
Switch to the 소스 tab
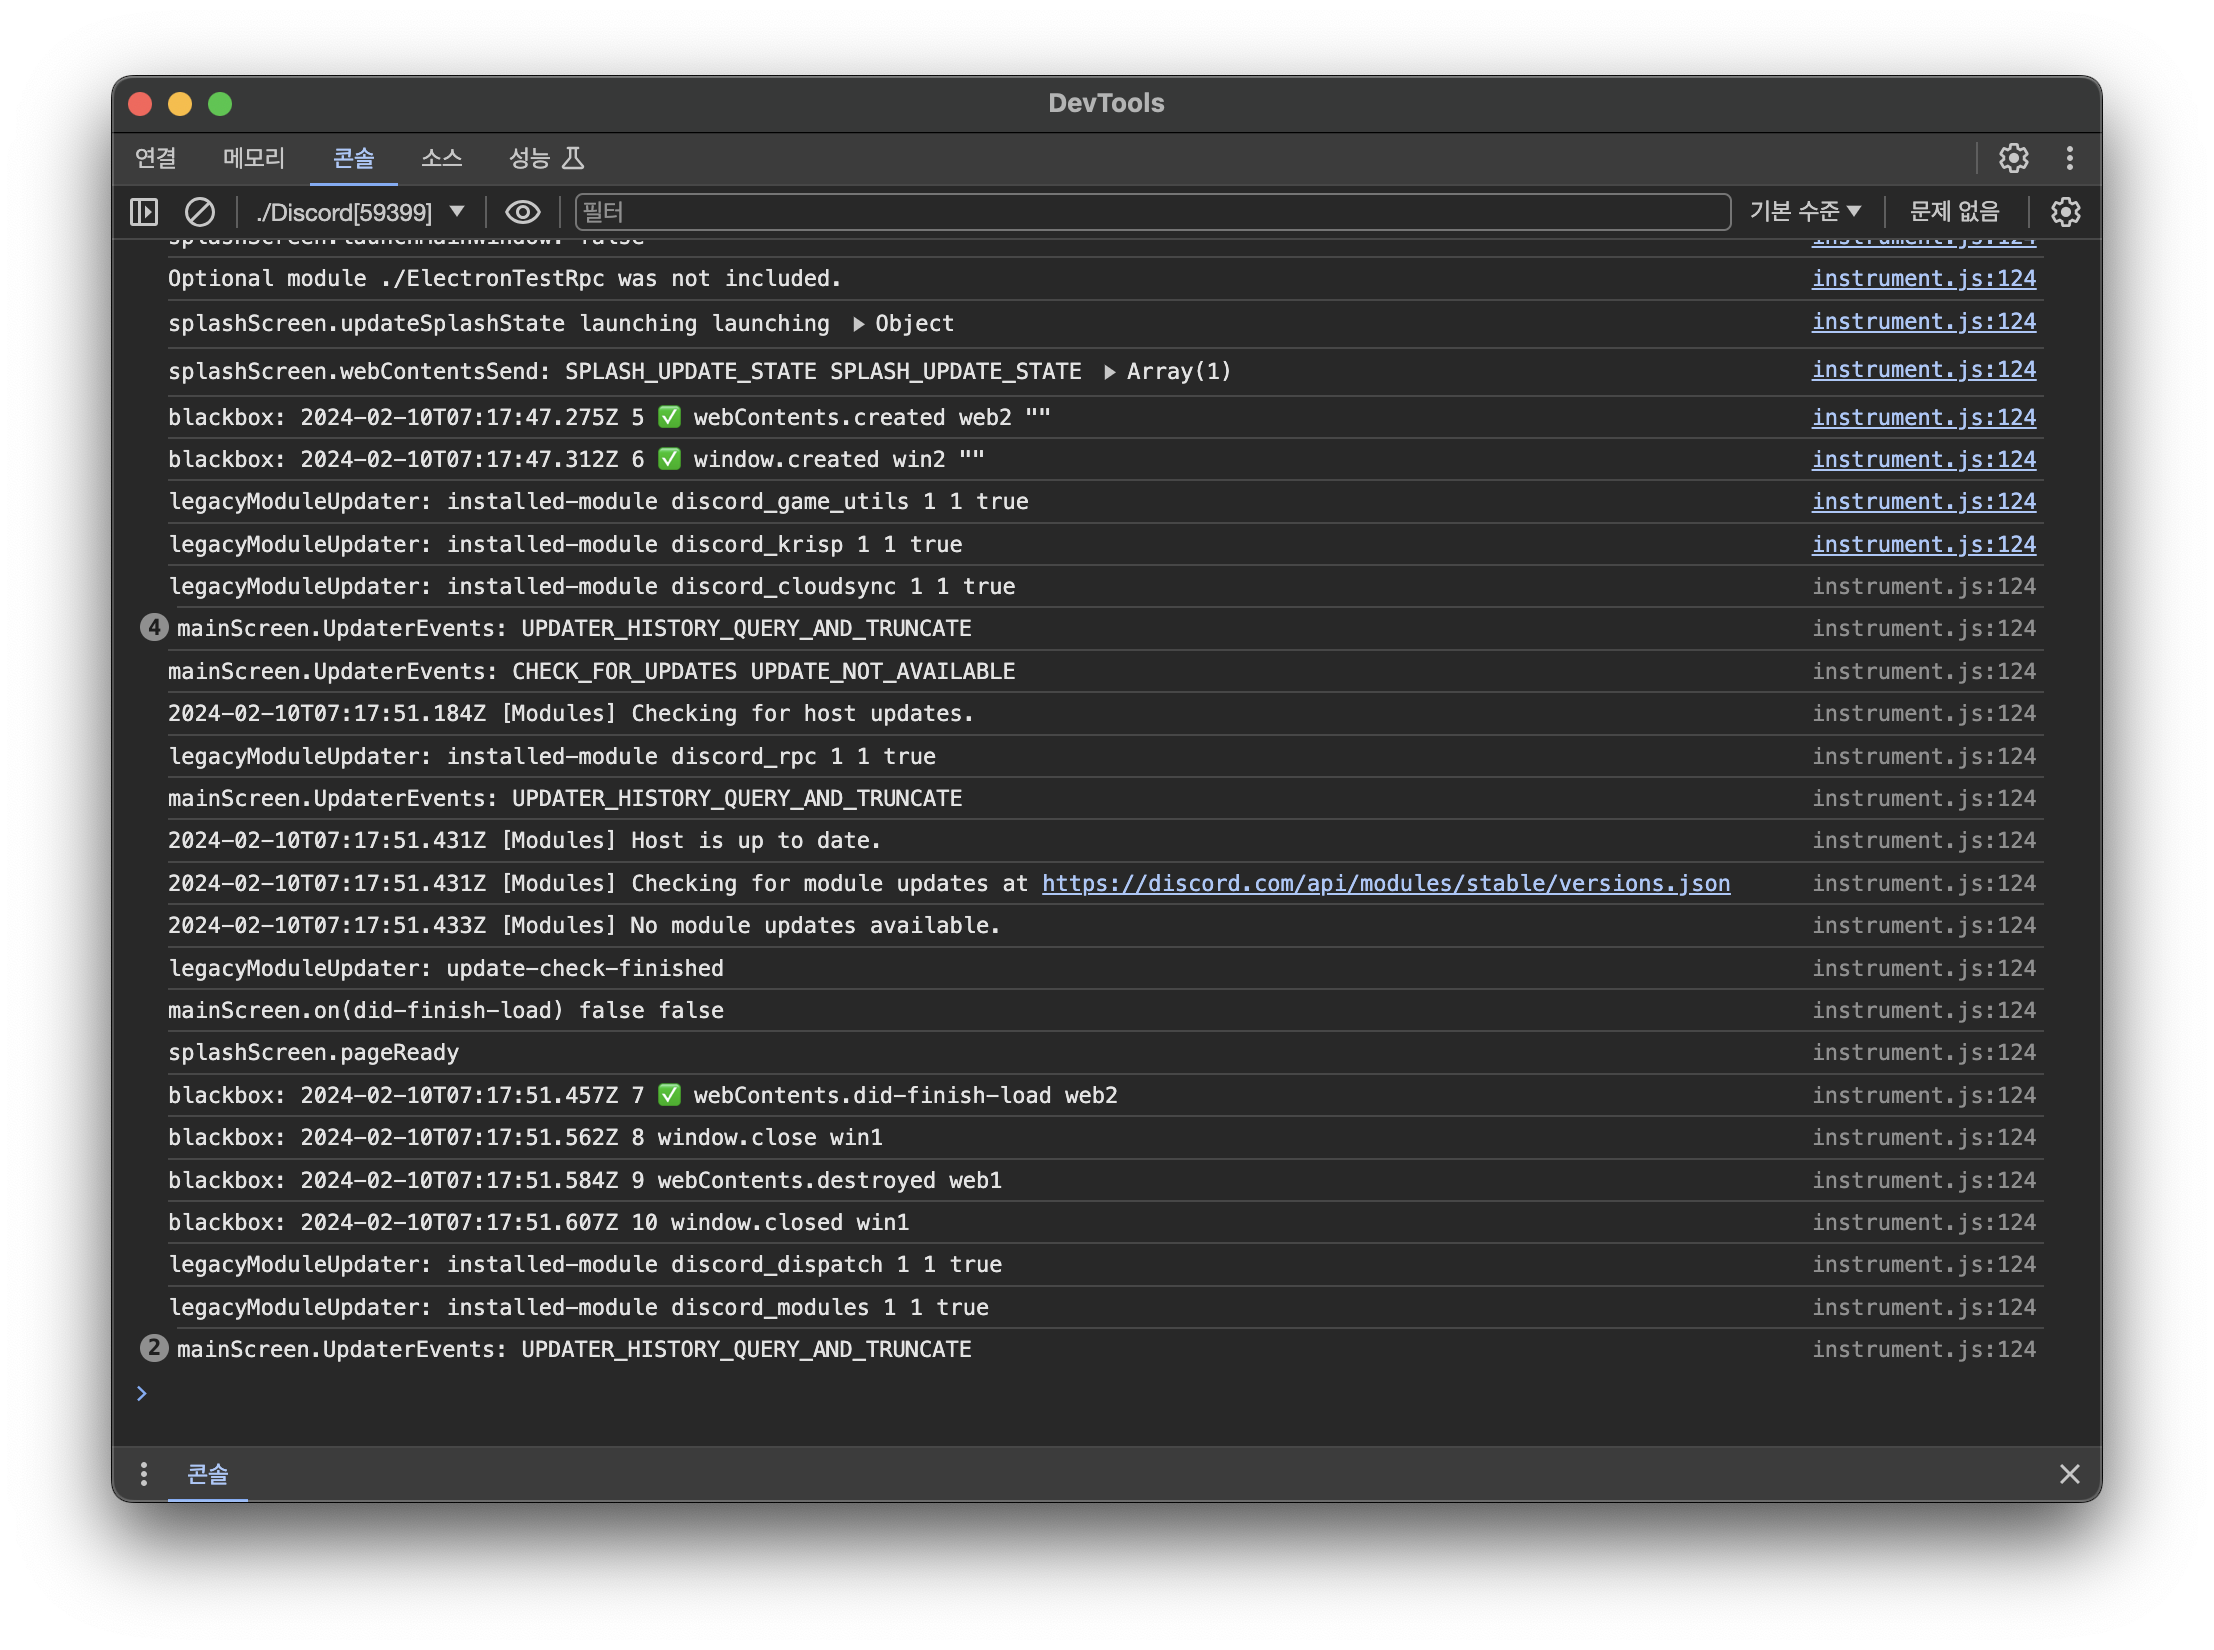[x=441, y=158]
